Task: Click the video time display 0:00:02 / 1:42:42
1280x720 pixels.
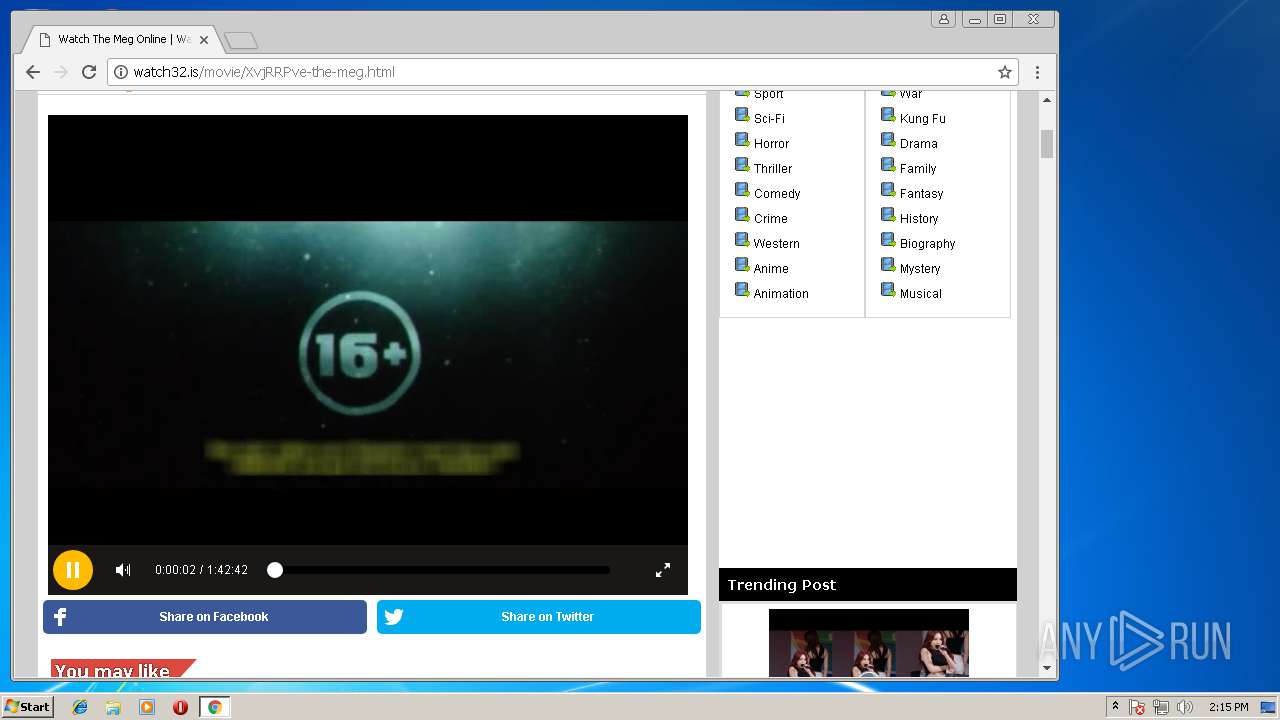Action: click(x=201, y=570)
